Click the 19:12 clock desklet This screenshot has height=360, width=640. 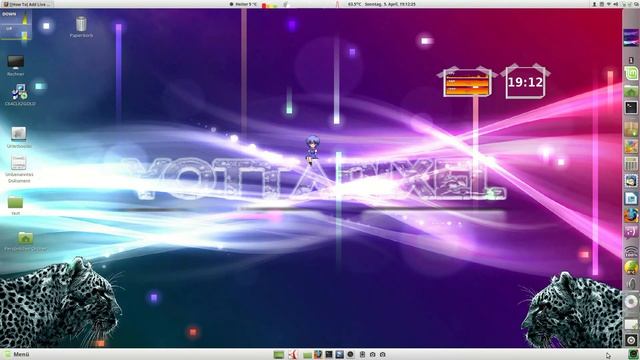click(525, 82)
